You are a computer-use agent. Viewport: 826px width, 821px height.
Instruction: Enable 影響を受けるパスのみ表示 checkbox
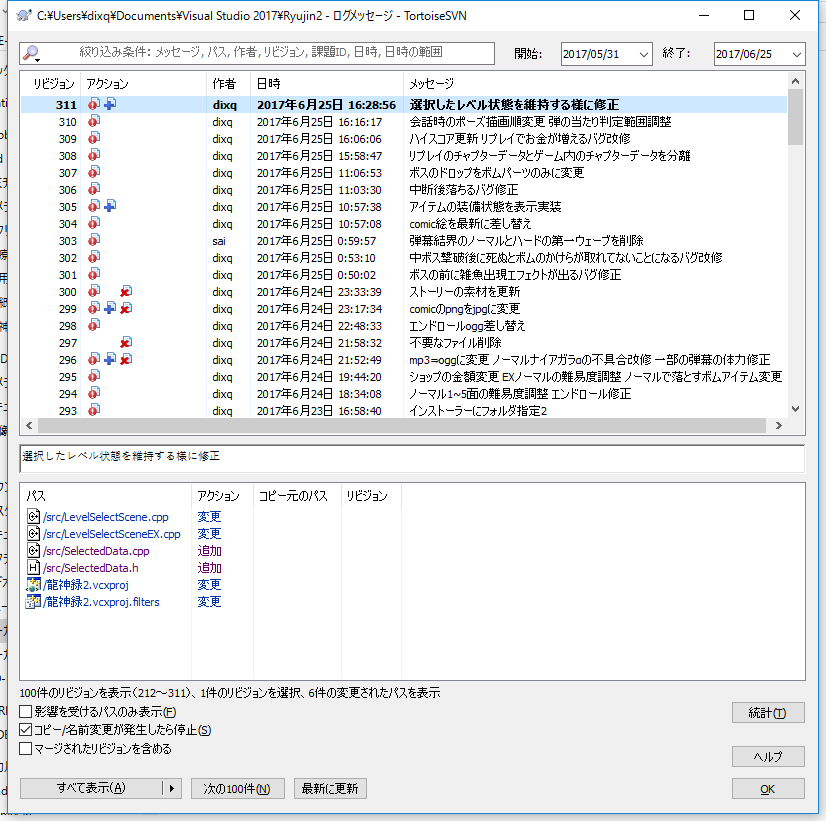(x=27, y=712)
